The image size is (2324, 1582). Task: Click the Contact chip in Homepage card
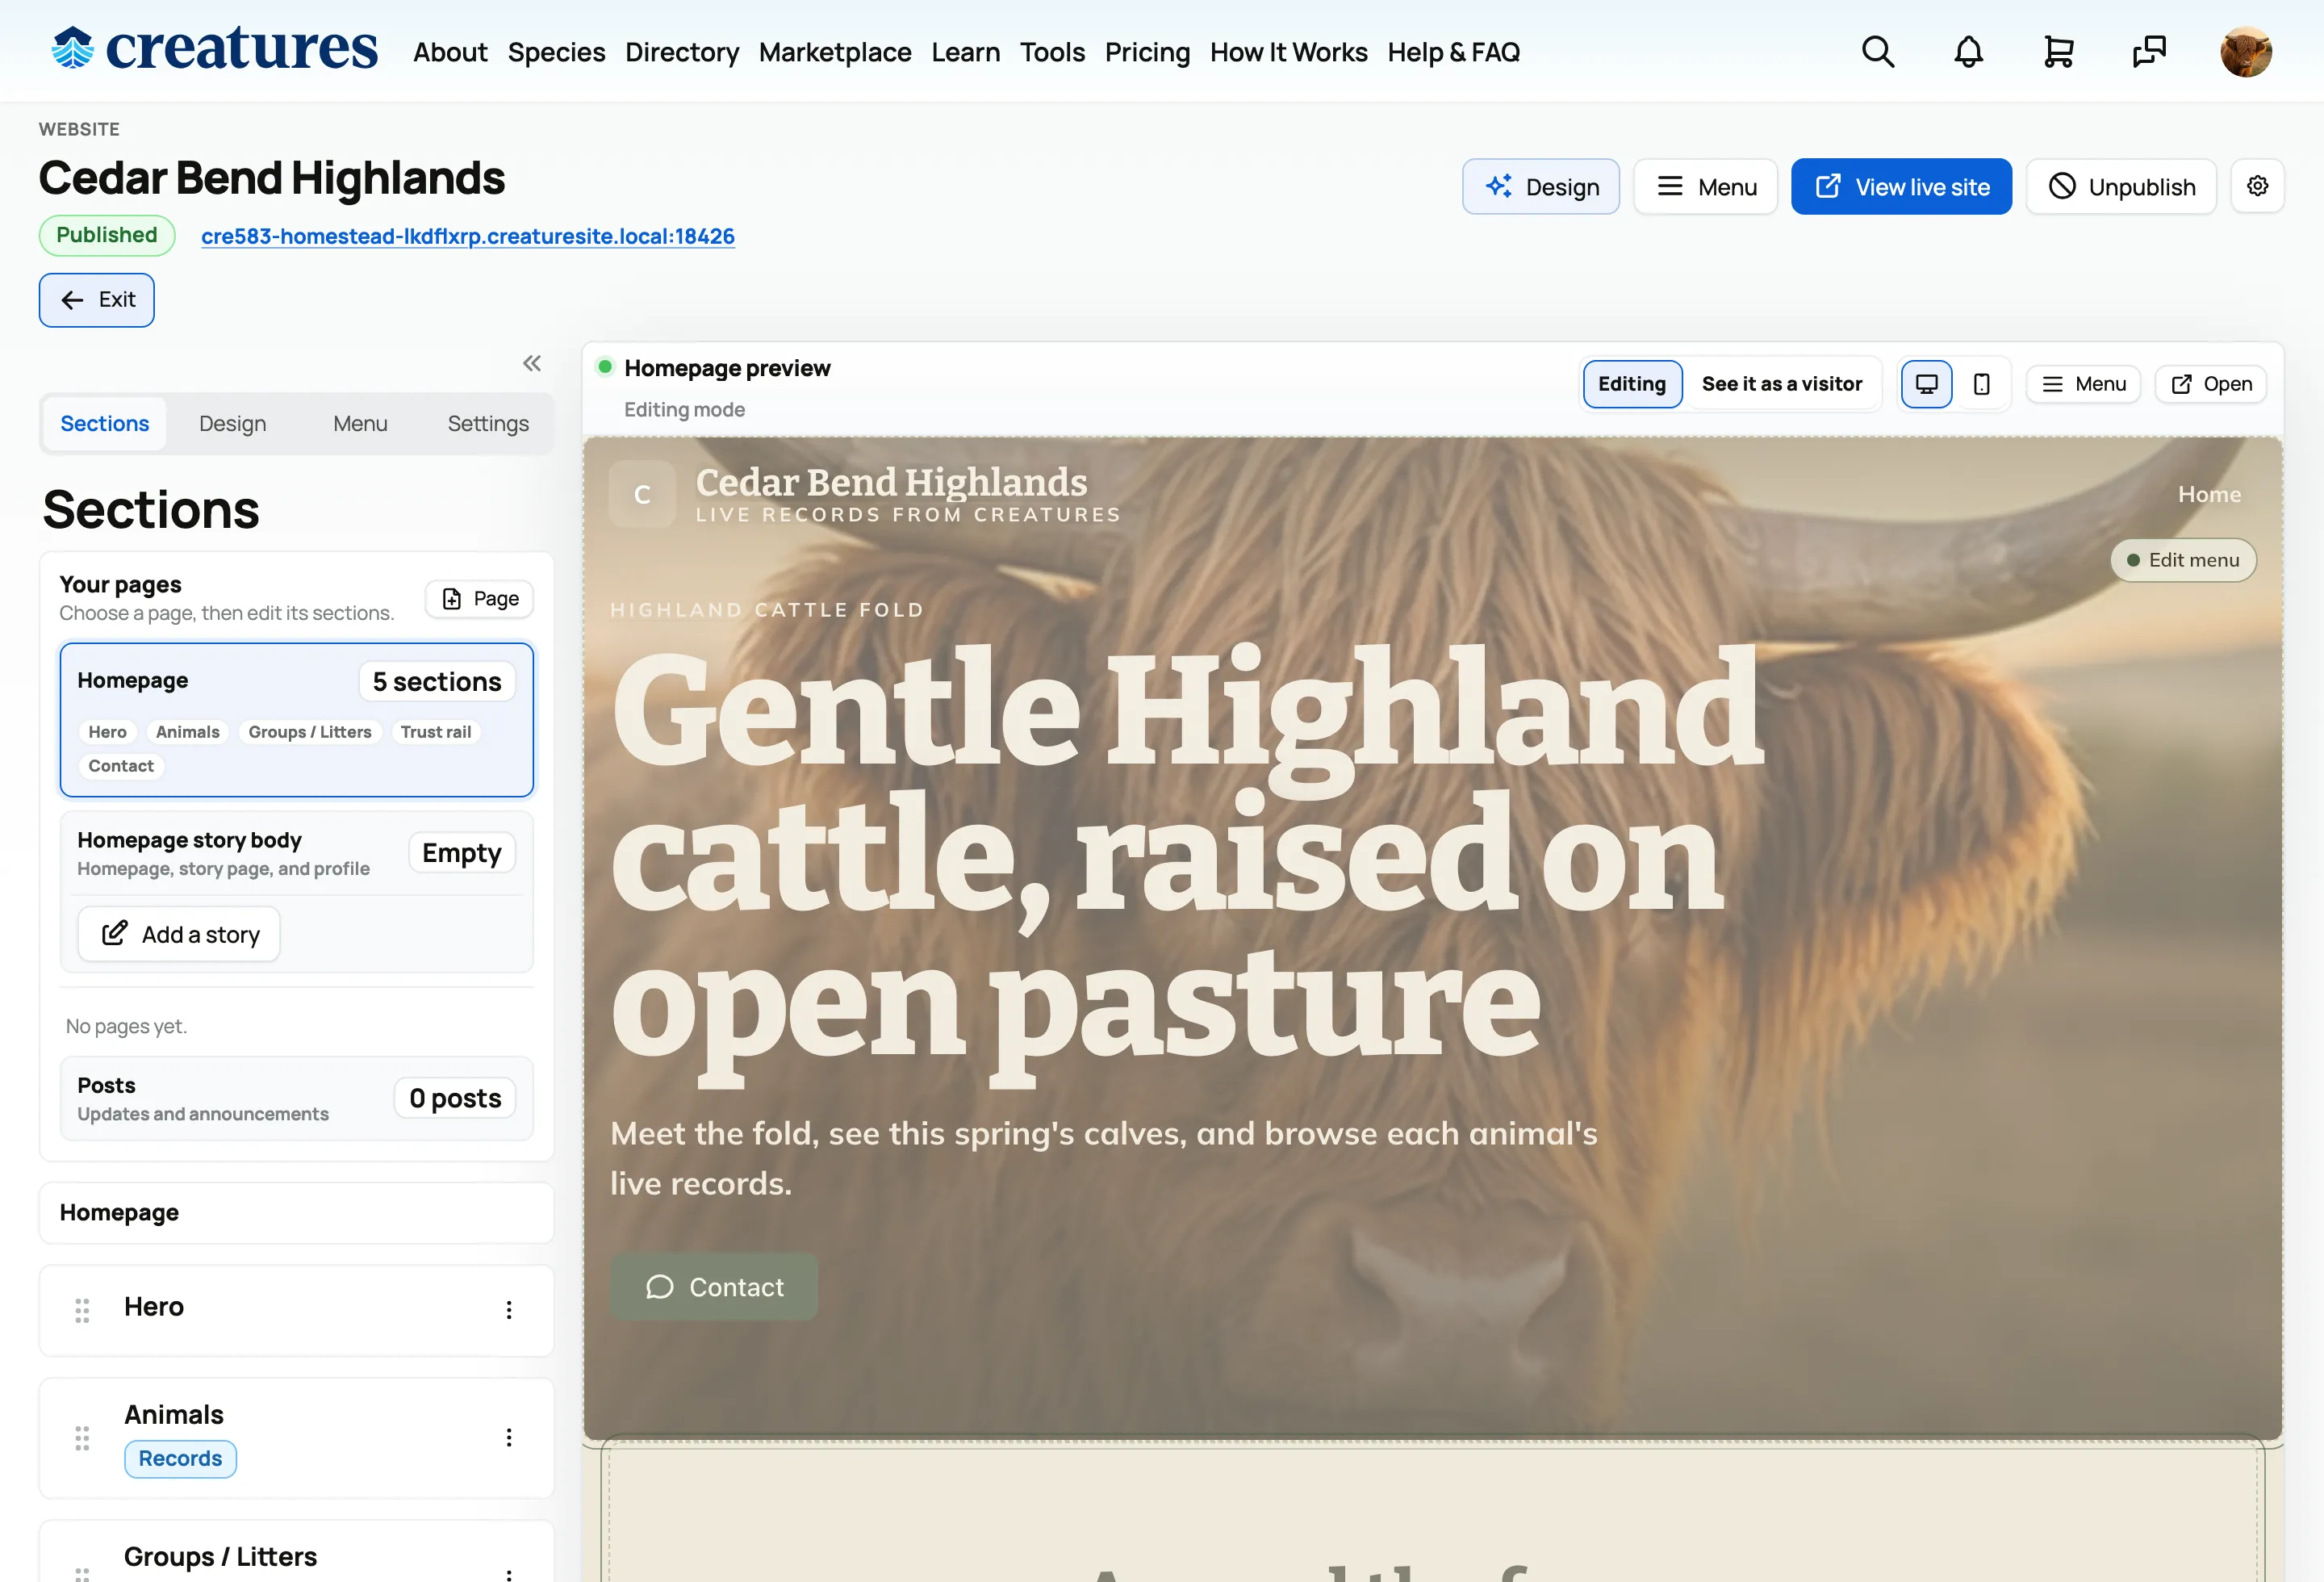point(121,766)
